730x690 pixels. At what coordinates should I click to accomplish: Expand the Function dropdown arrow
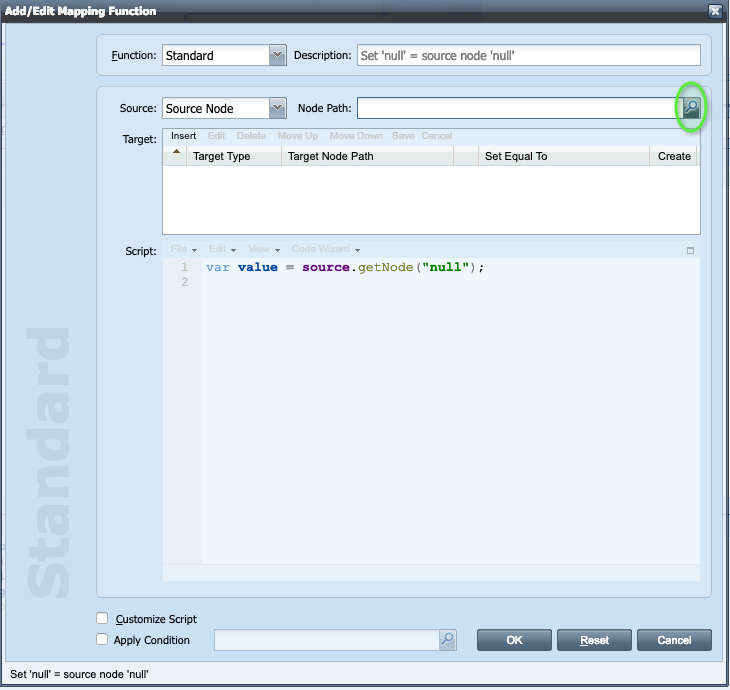click(277, 55)
